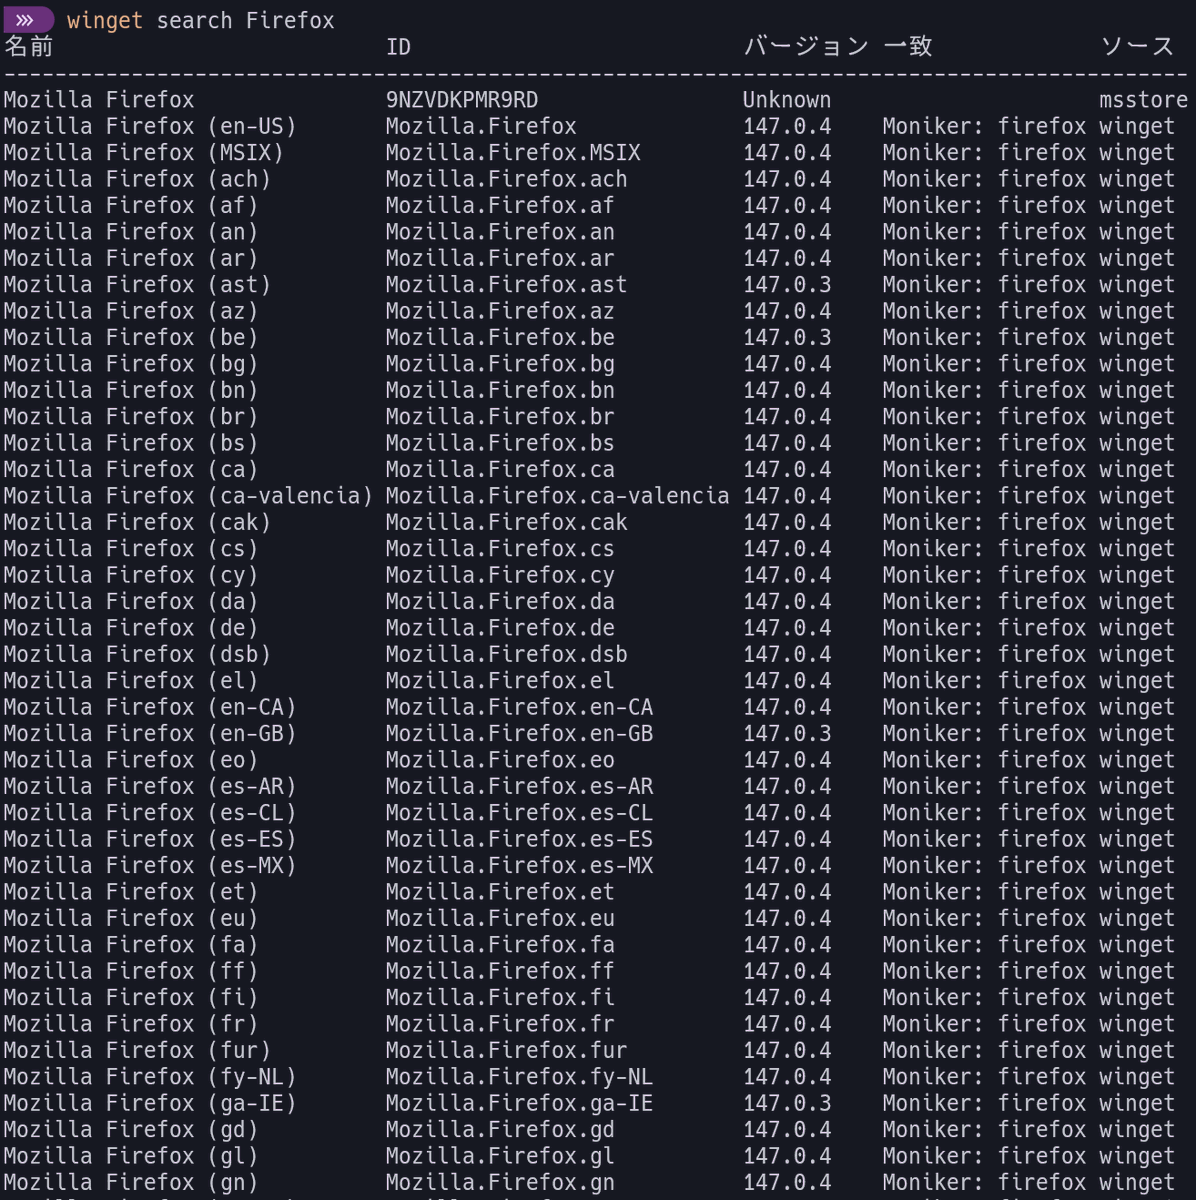Click ID 'Mozilla.Firefox.gl'
The image size is (1196, 1200).
coord(500,1156)
